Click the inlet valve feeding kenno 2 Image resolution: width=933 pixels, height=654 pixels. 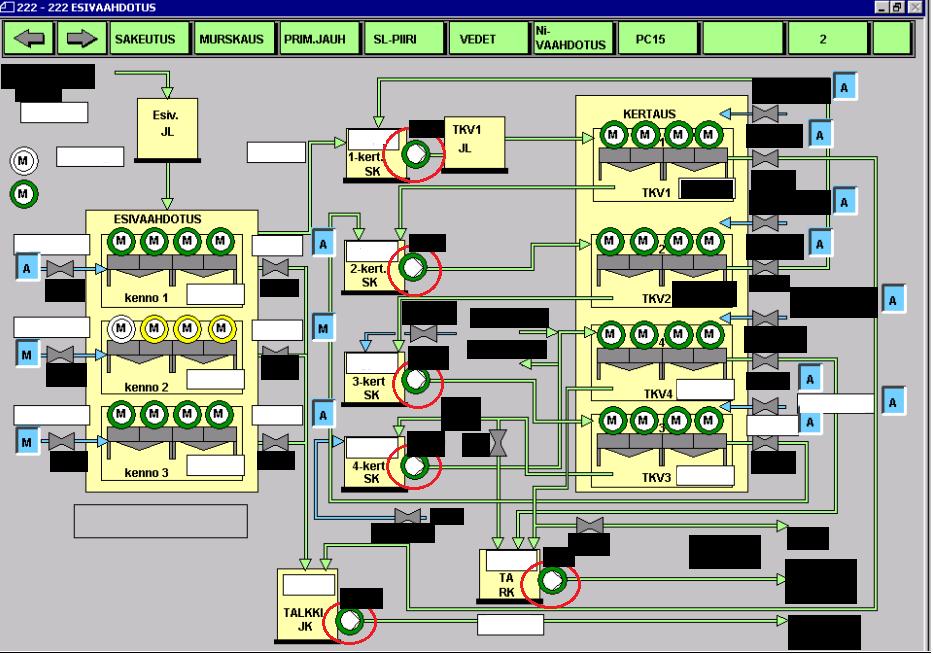pyautogui.click(x=60, y=355)
